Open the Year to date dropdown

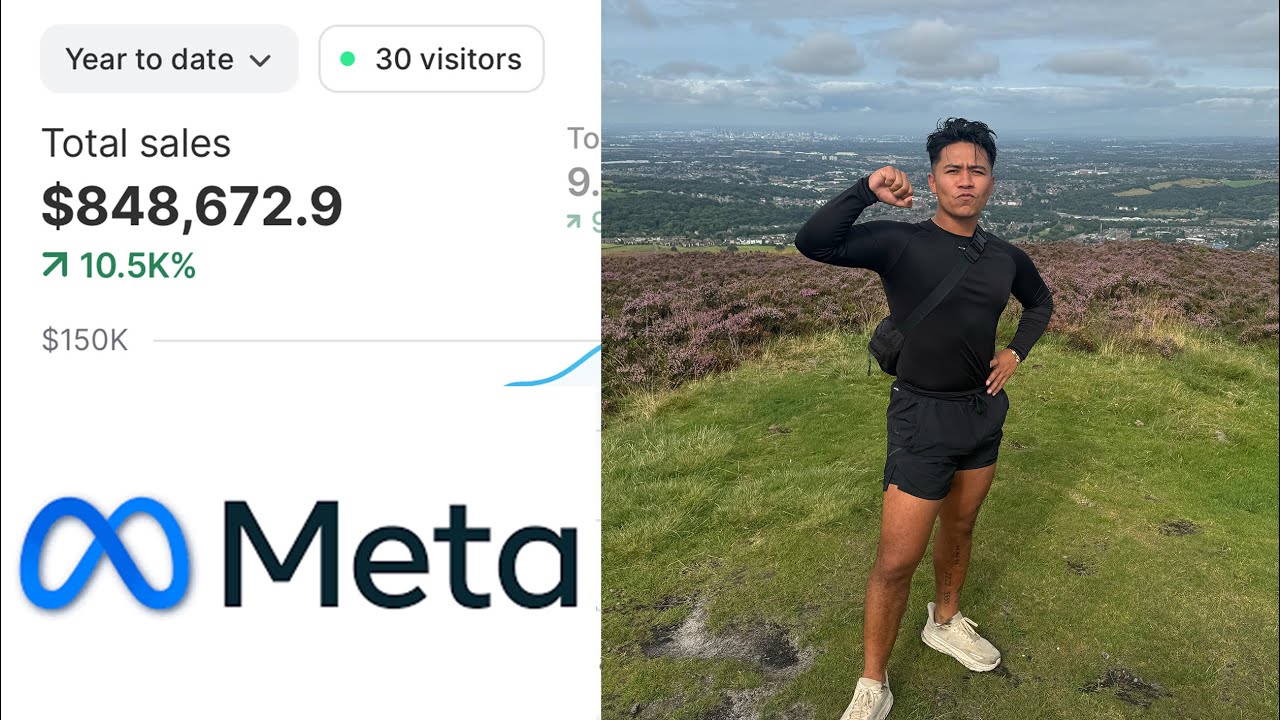point(169,59)
